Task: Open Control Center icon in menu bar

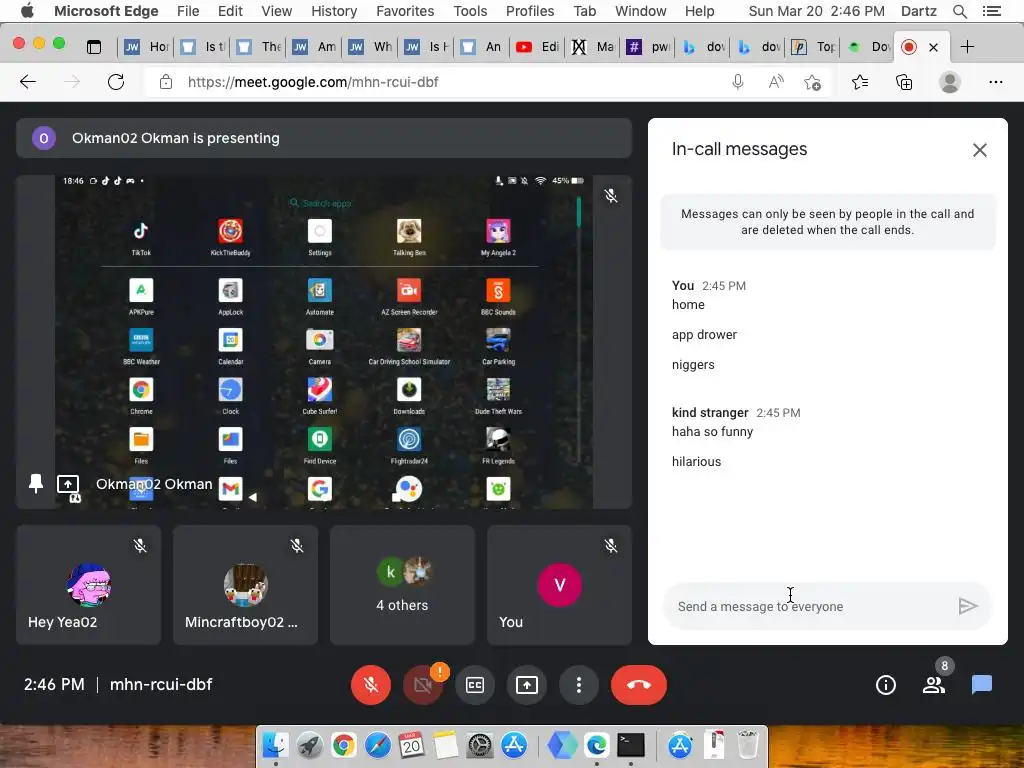Action: pos(992,11)
